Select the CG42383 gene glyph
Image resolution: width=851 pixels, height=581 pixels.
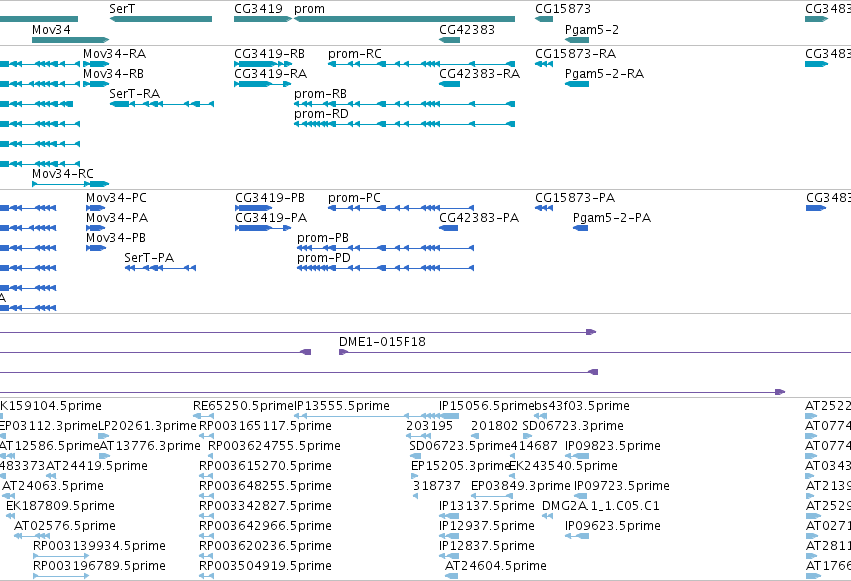point(449,40)
